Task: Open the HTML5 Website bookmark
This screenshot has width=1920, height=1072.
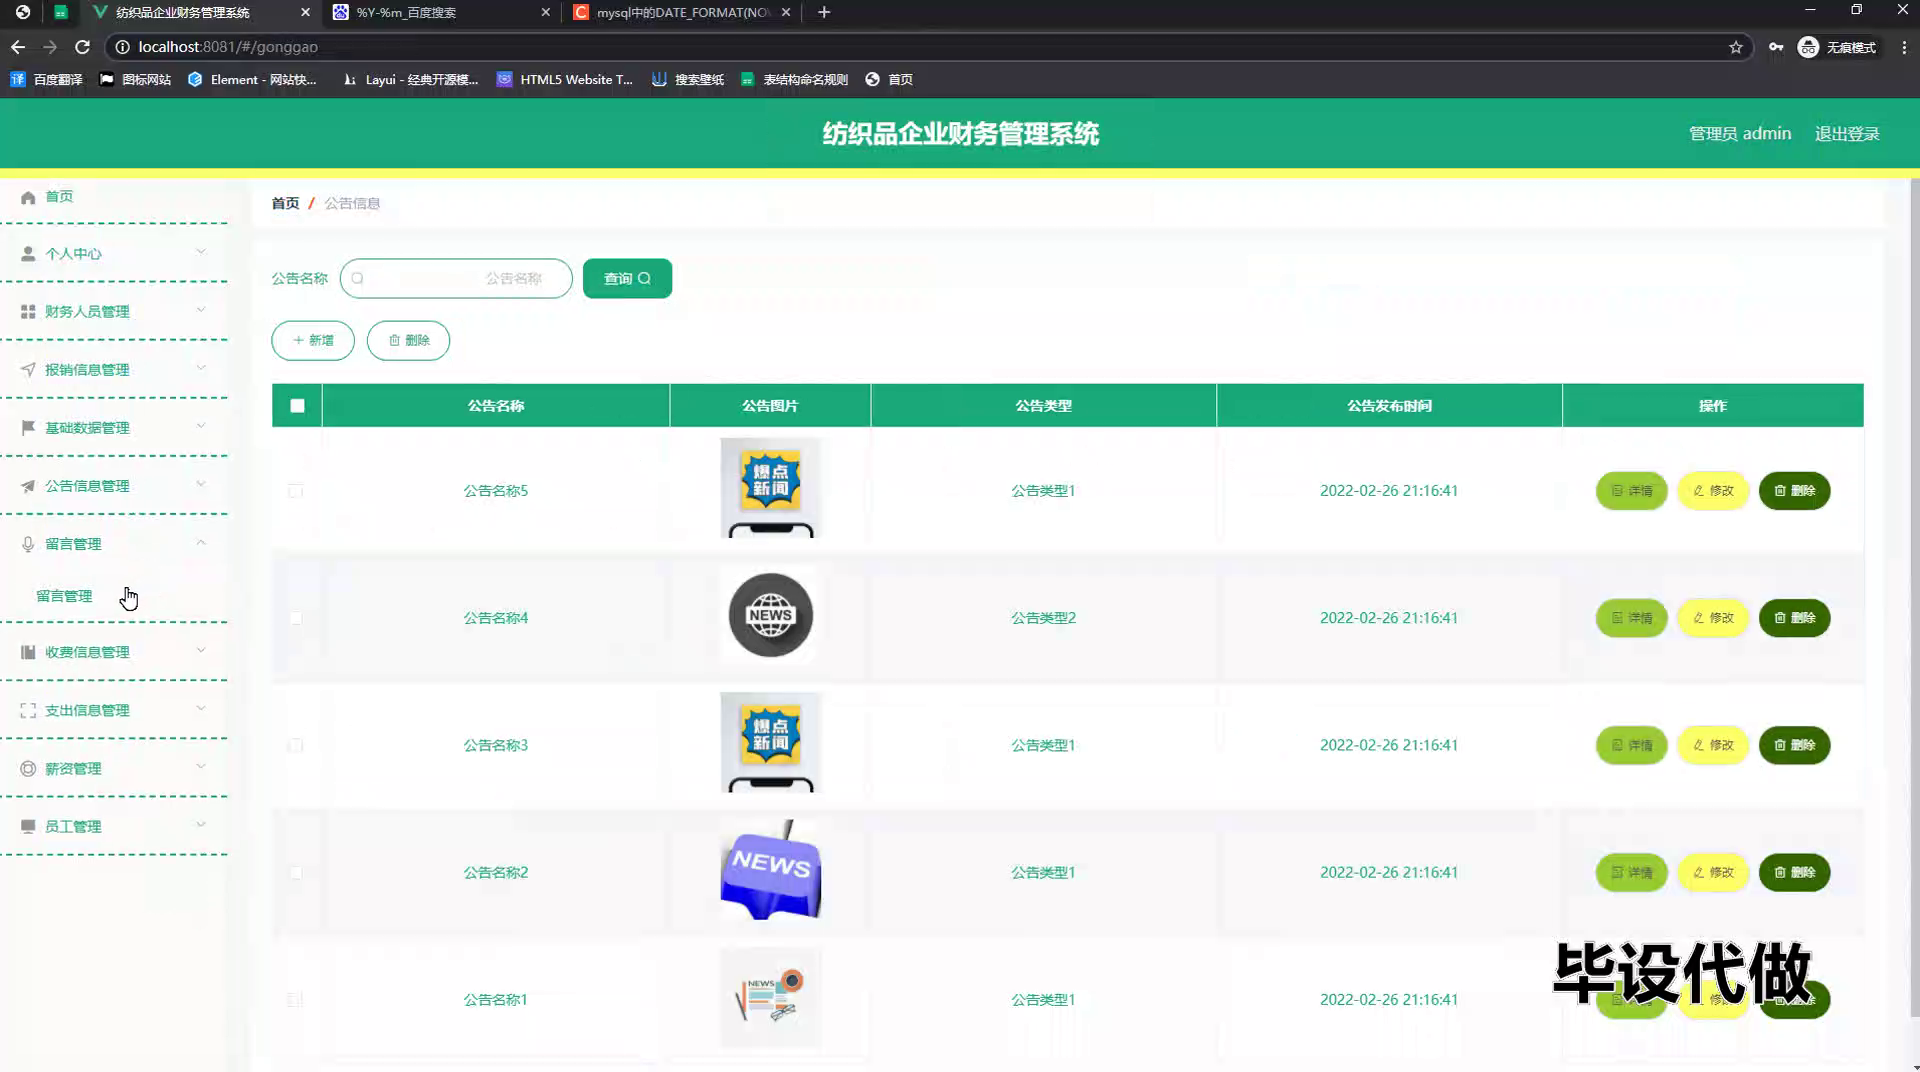Action: click(x=565, y=79)
